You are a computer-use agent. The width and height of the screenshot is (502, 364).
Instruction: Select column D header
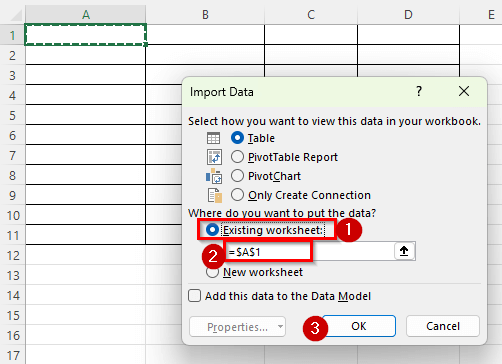pos(408,14)
